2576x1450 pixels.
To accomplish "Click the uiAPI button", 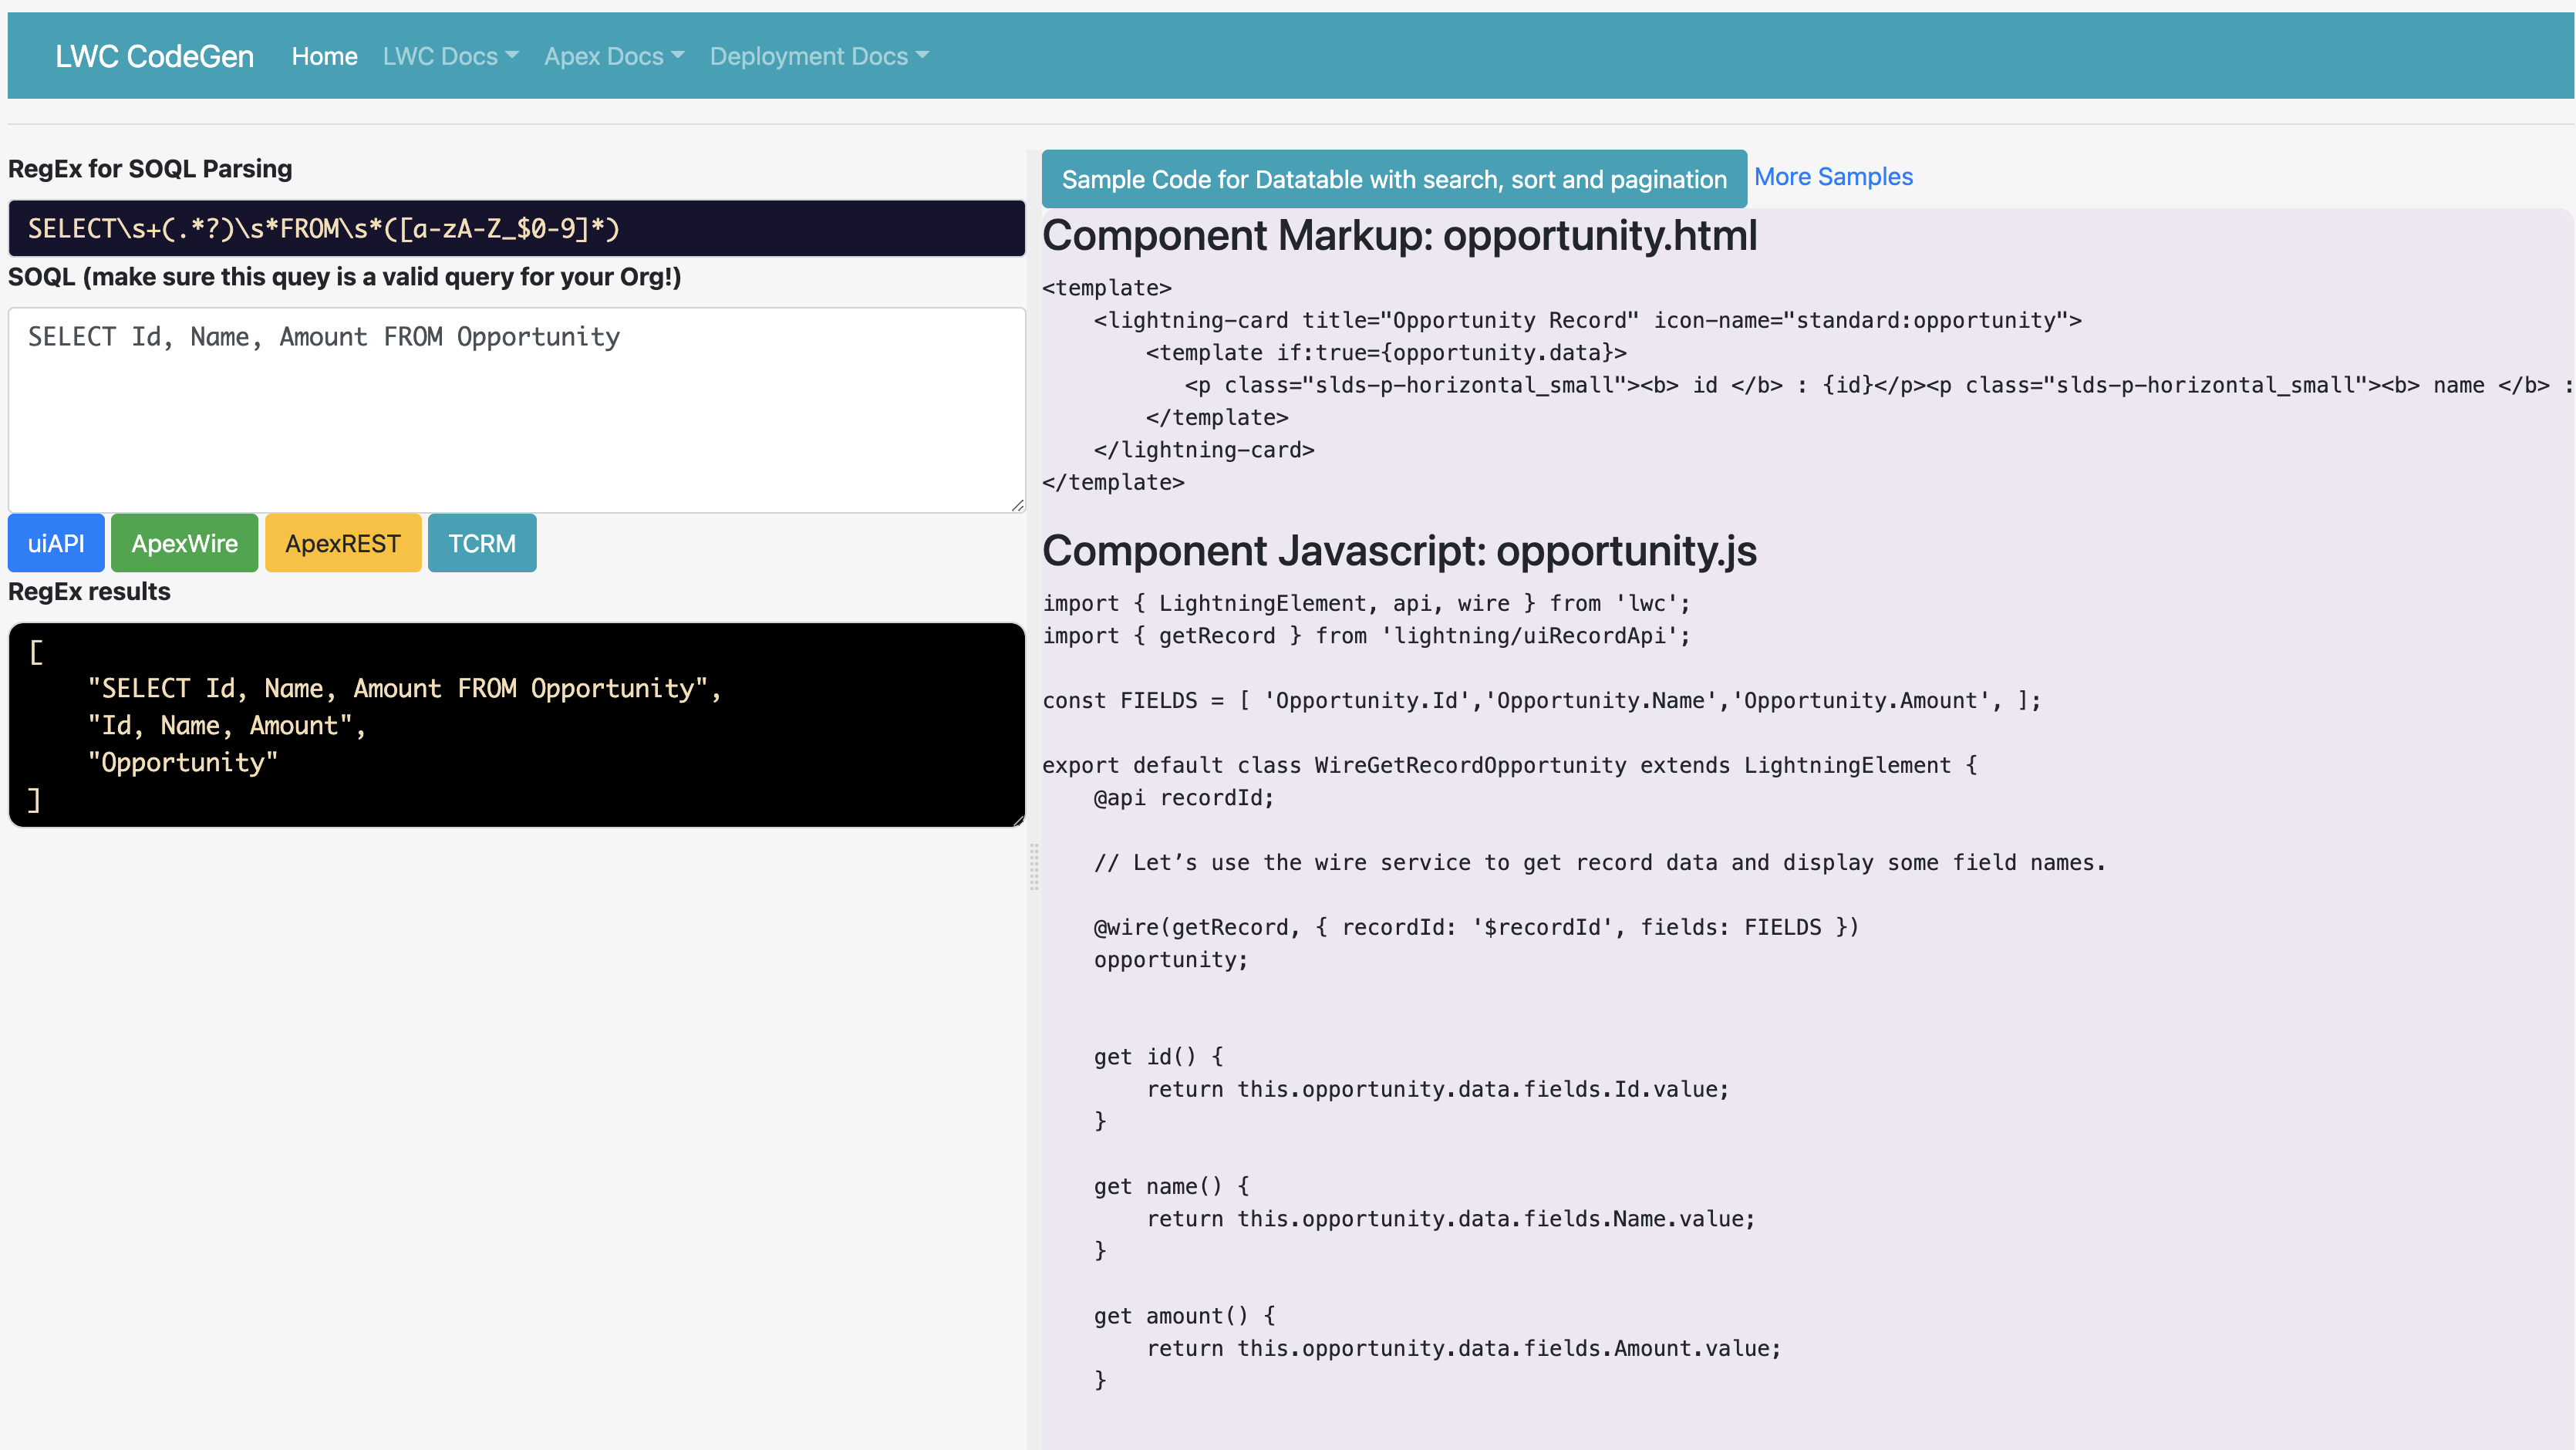I will click(56, 543).
